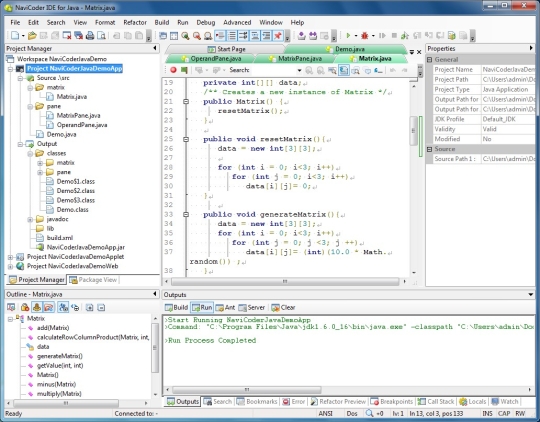Open the Refactor menu
This screenshot has width=540, height=422.
pos(135,22)
